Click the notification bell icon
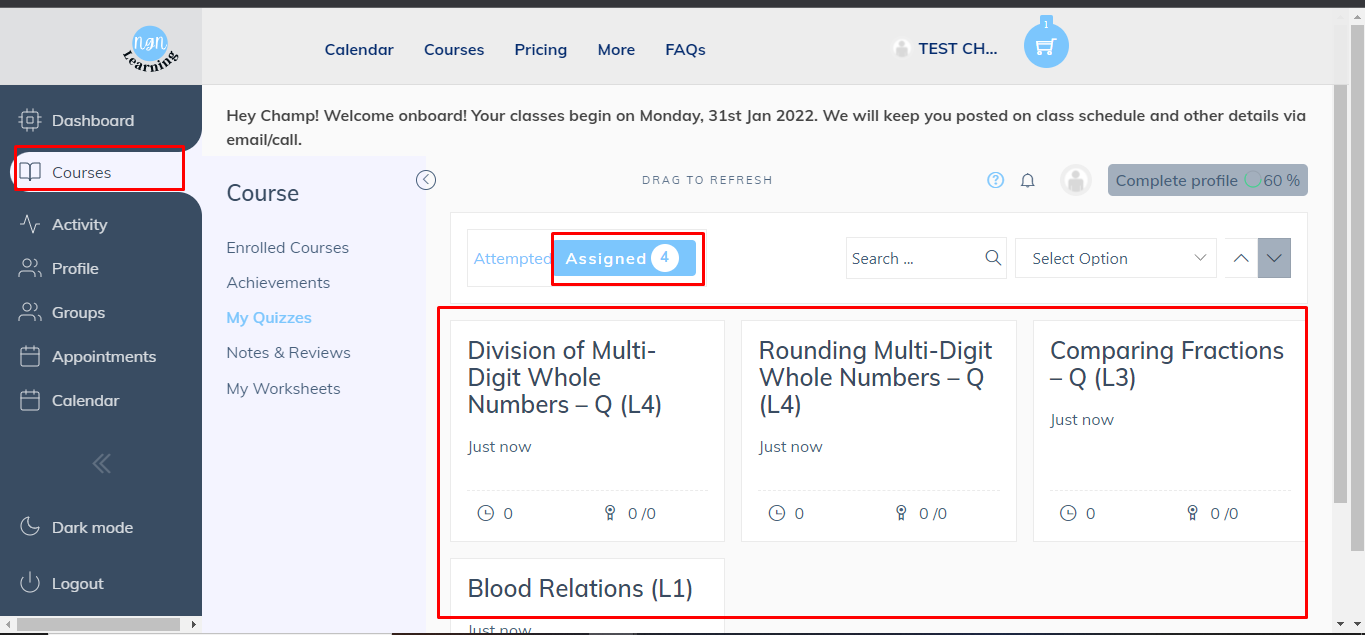This screenshot has width=1365, height=635. 1027,181
